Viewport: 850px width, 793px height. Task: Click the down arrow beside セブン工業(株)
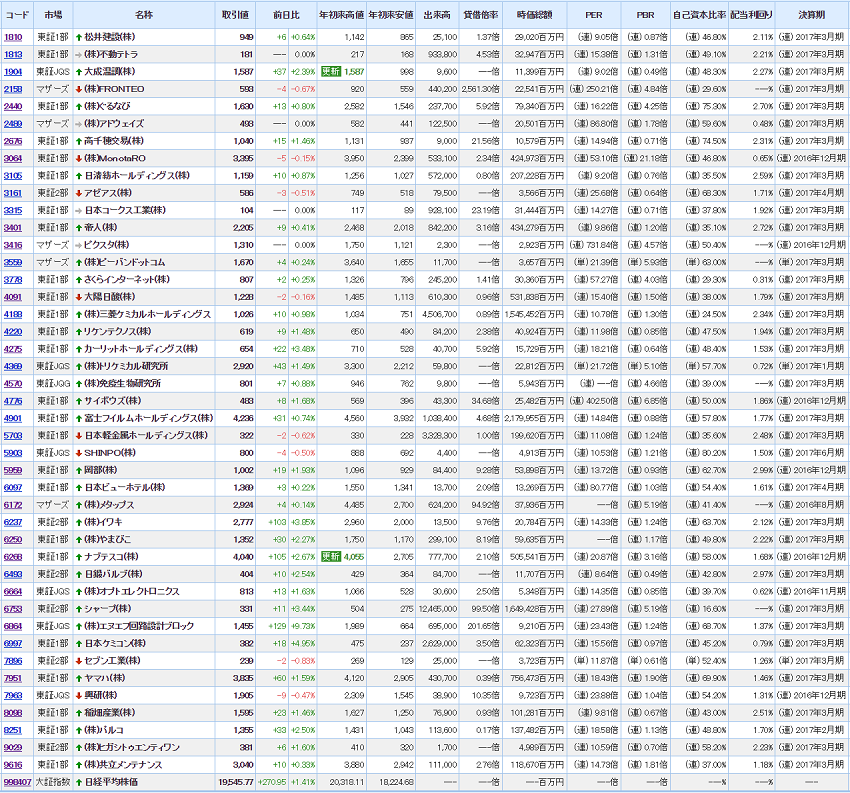(79, 661)
